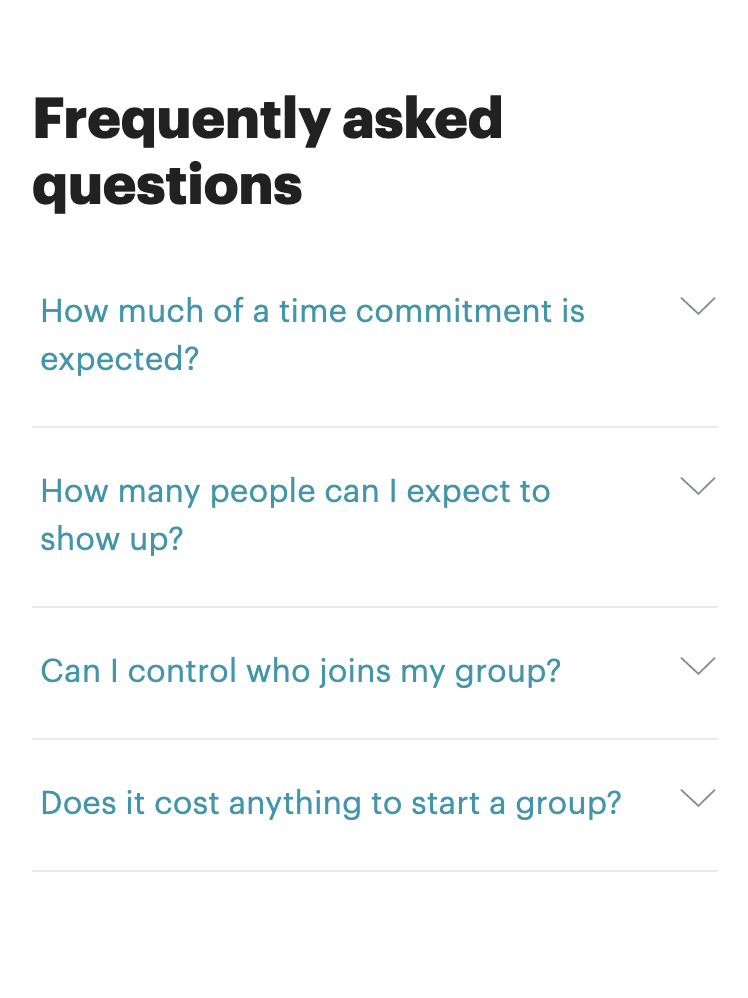748x998 pixels.
Task: Open 'How many people can I expect to show up?'
Action: click(x=295, y=515)
